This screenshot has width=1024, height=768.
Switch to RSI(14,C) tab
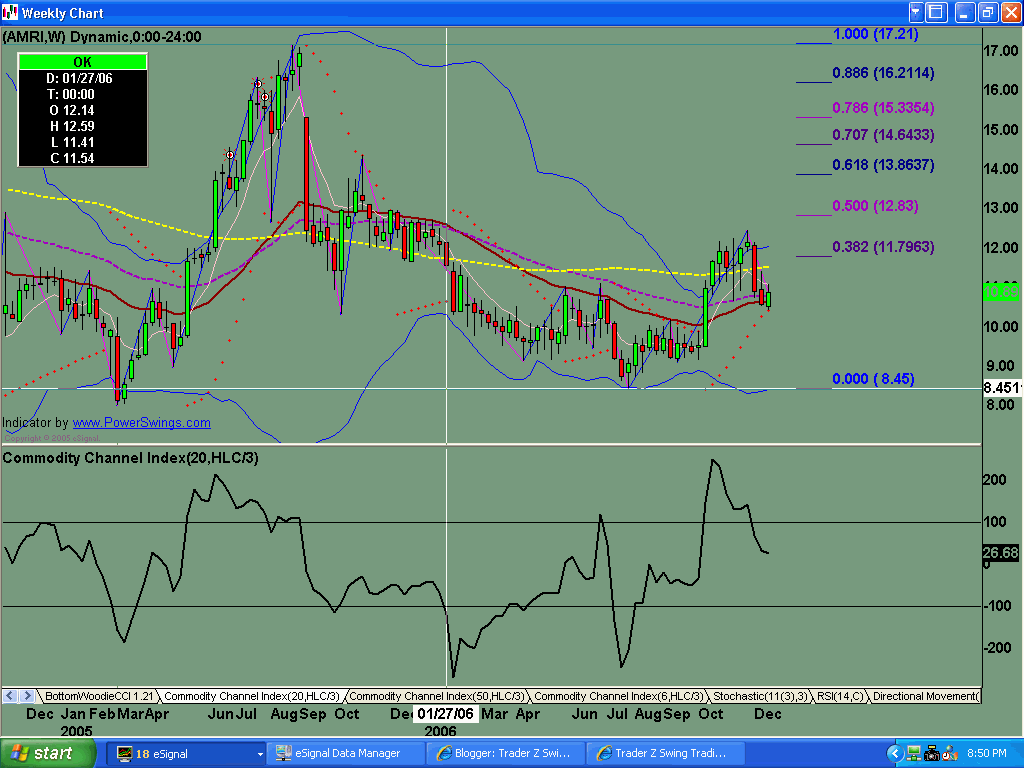click(840, 696)
